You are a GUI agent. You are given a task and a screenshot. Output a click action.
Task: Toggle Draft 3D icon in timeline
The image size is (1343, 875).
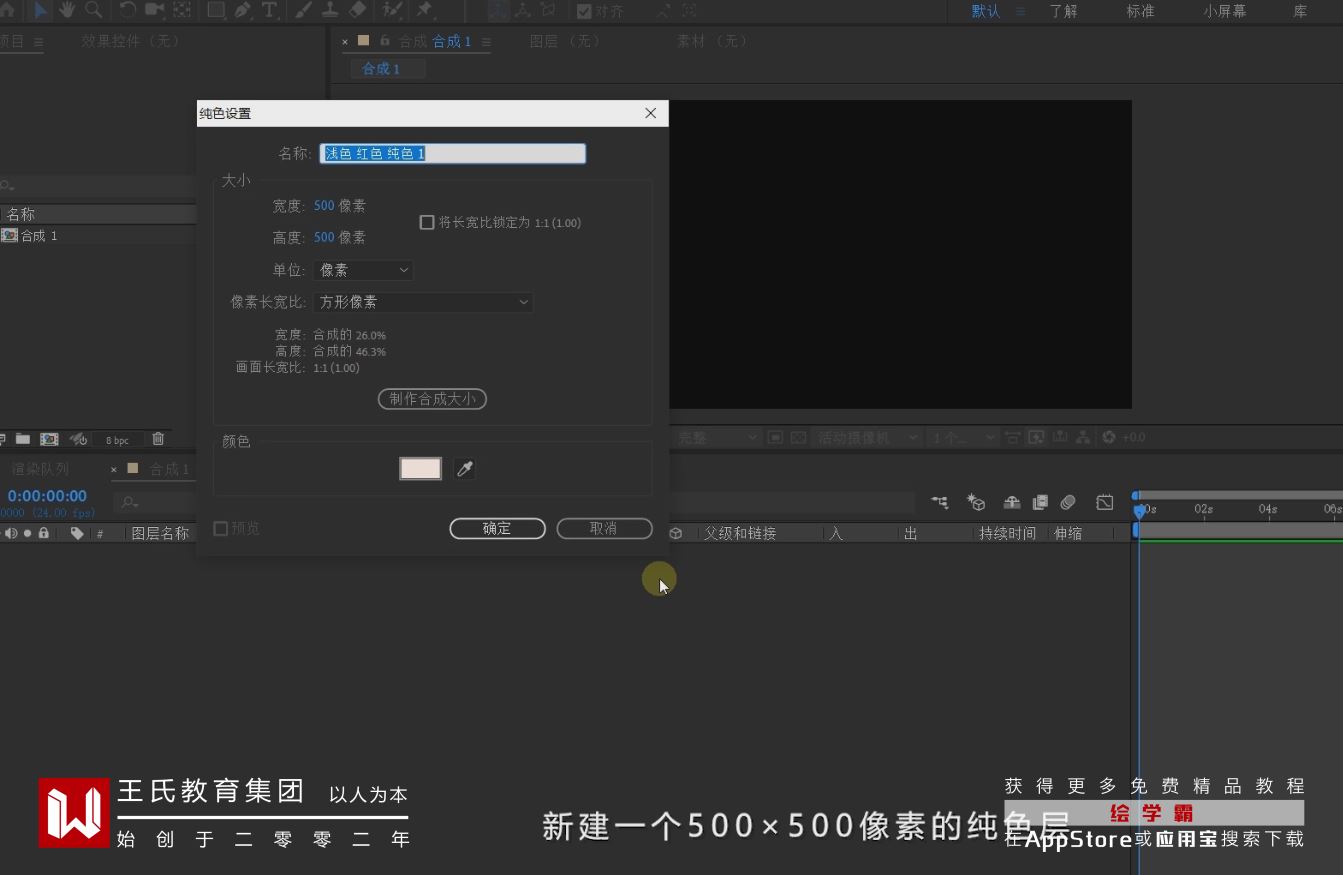point(977,503)
